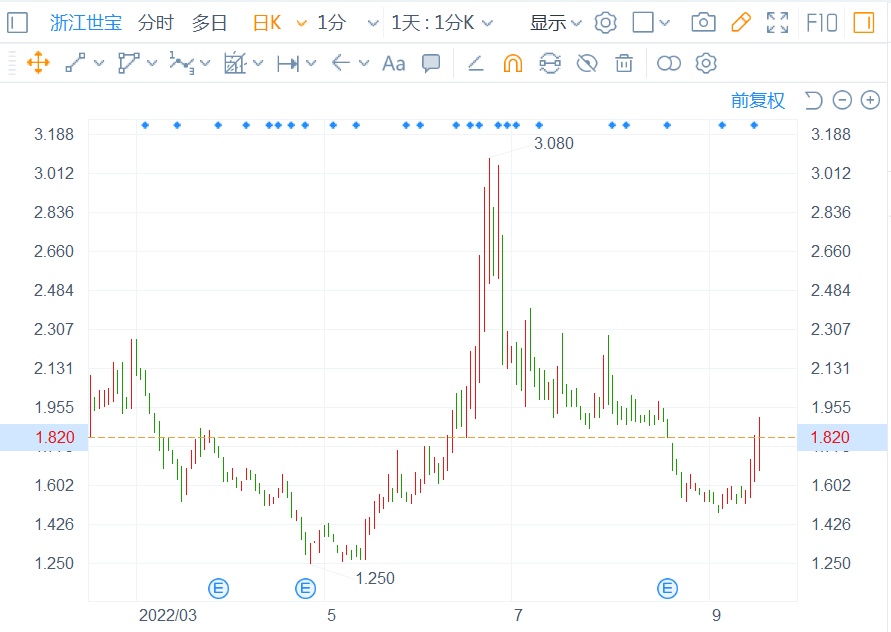Click the 3.080 high price label
Image resolution: width=891 pixels, height=632 pixels.
pyautogui.click(x=553, y=143)
